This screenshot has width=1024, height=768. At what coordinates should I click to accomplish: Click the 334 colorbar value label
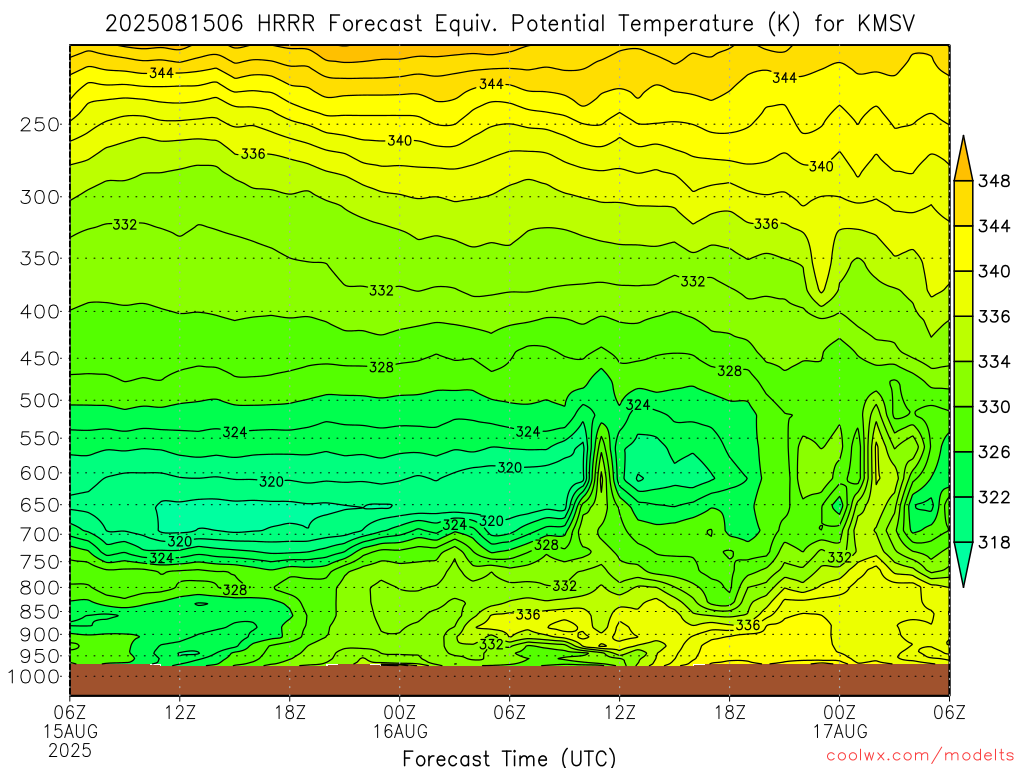994,362
